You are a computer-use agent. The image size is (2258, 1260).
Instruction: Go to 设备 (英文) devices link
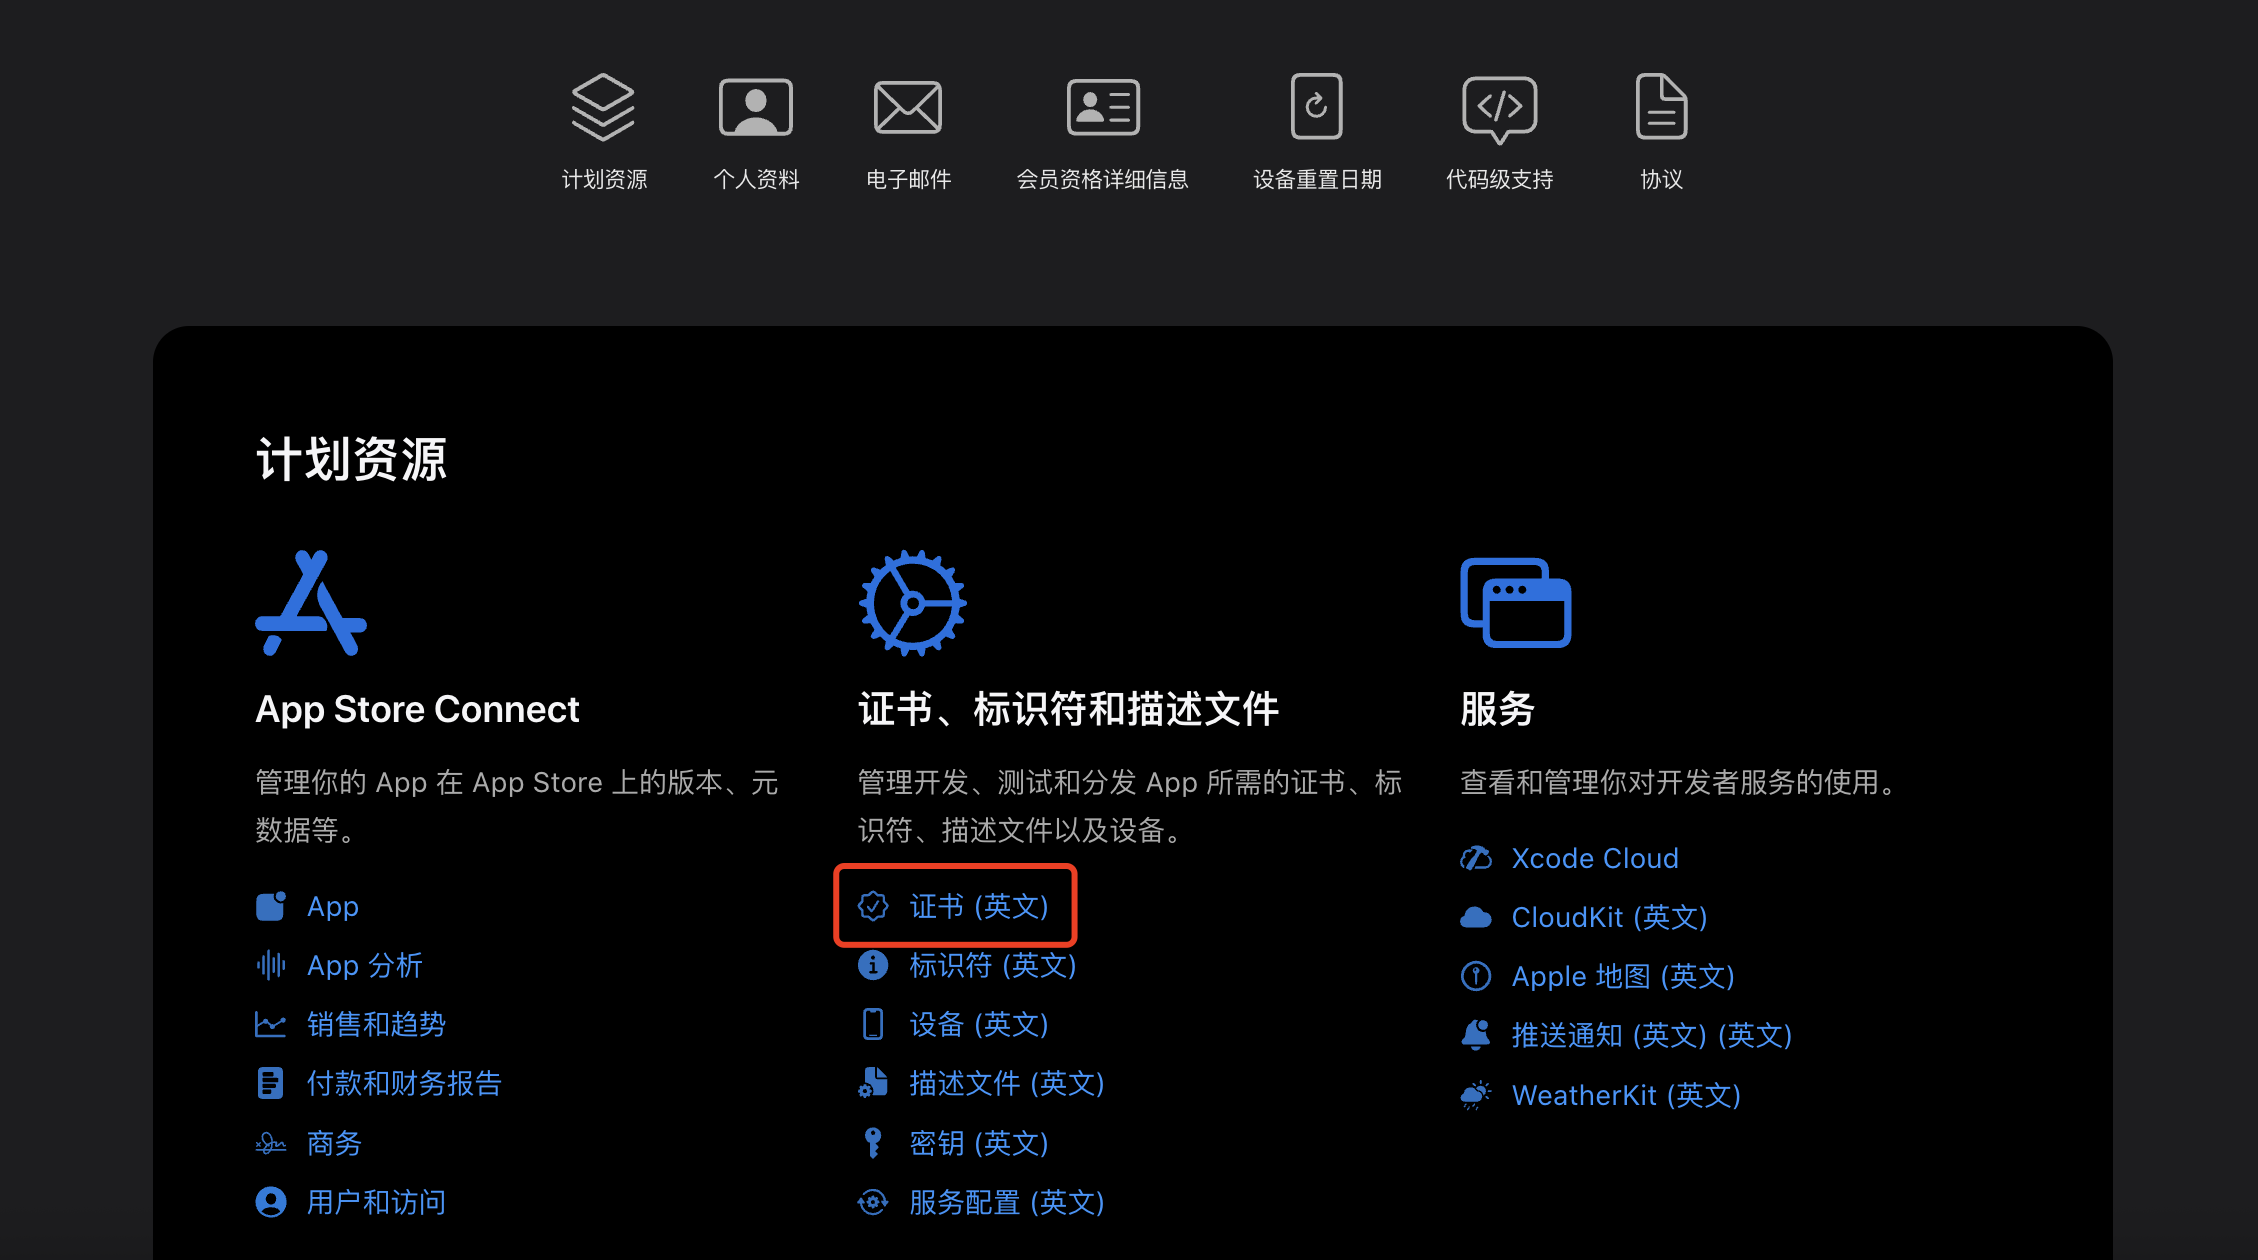[x=977, y=1024]
